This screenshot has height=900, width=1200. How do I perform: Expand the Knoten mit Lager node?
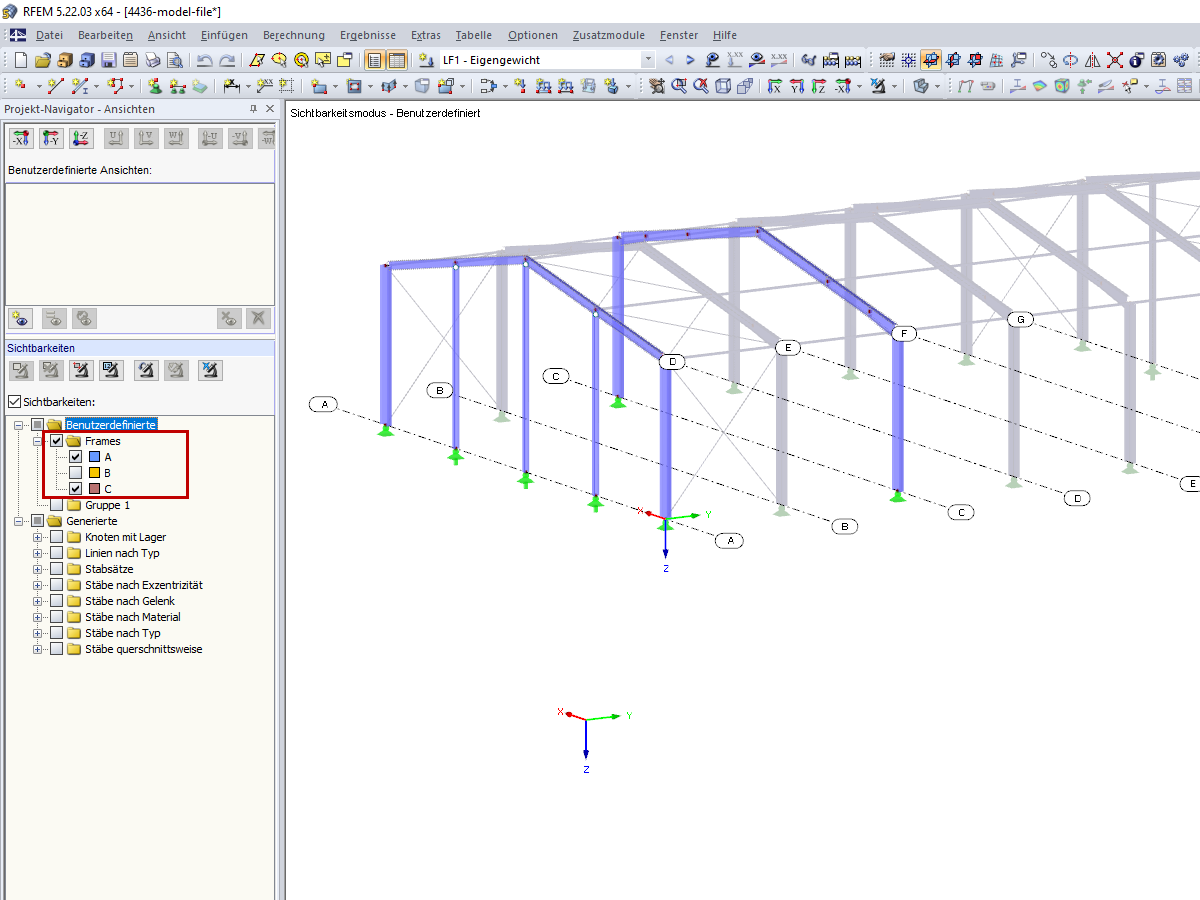tap(38, 537)
